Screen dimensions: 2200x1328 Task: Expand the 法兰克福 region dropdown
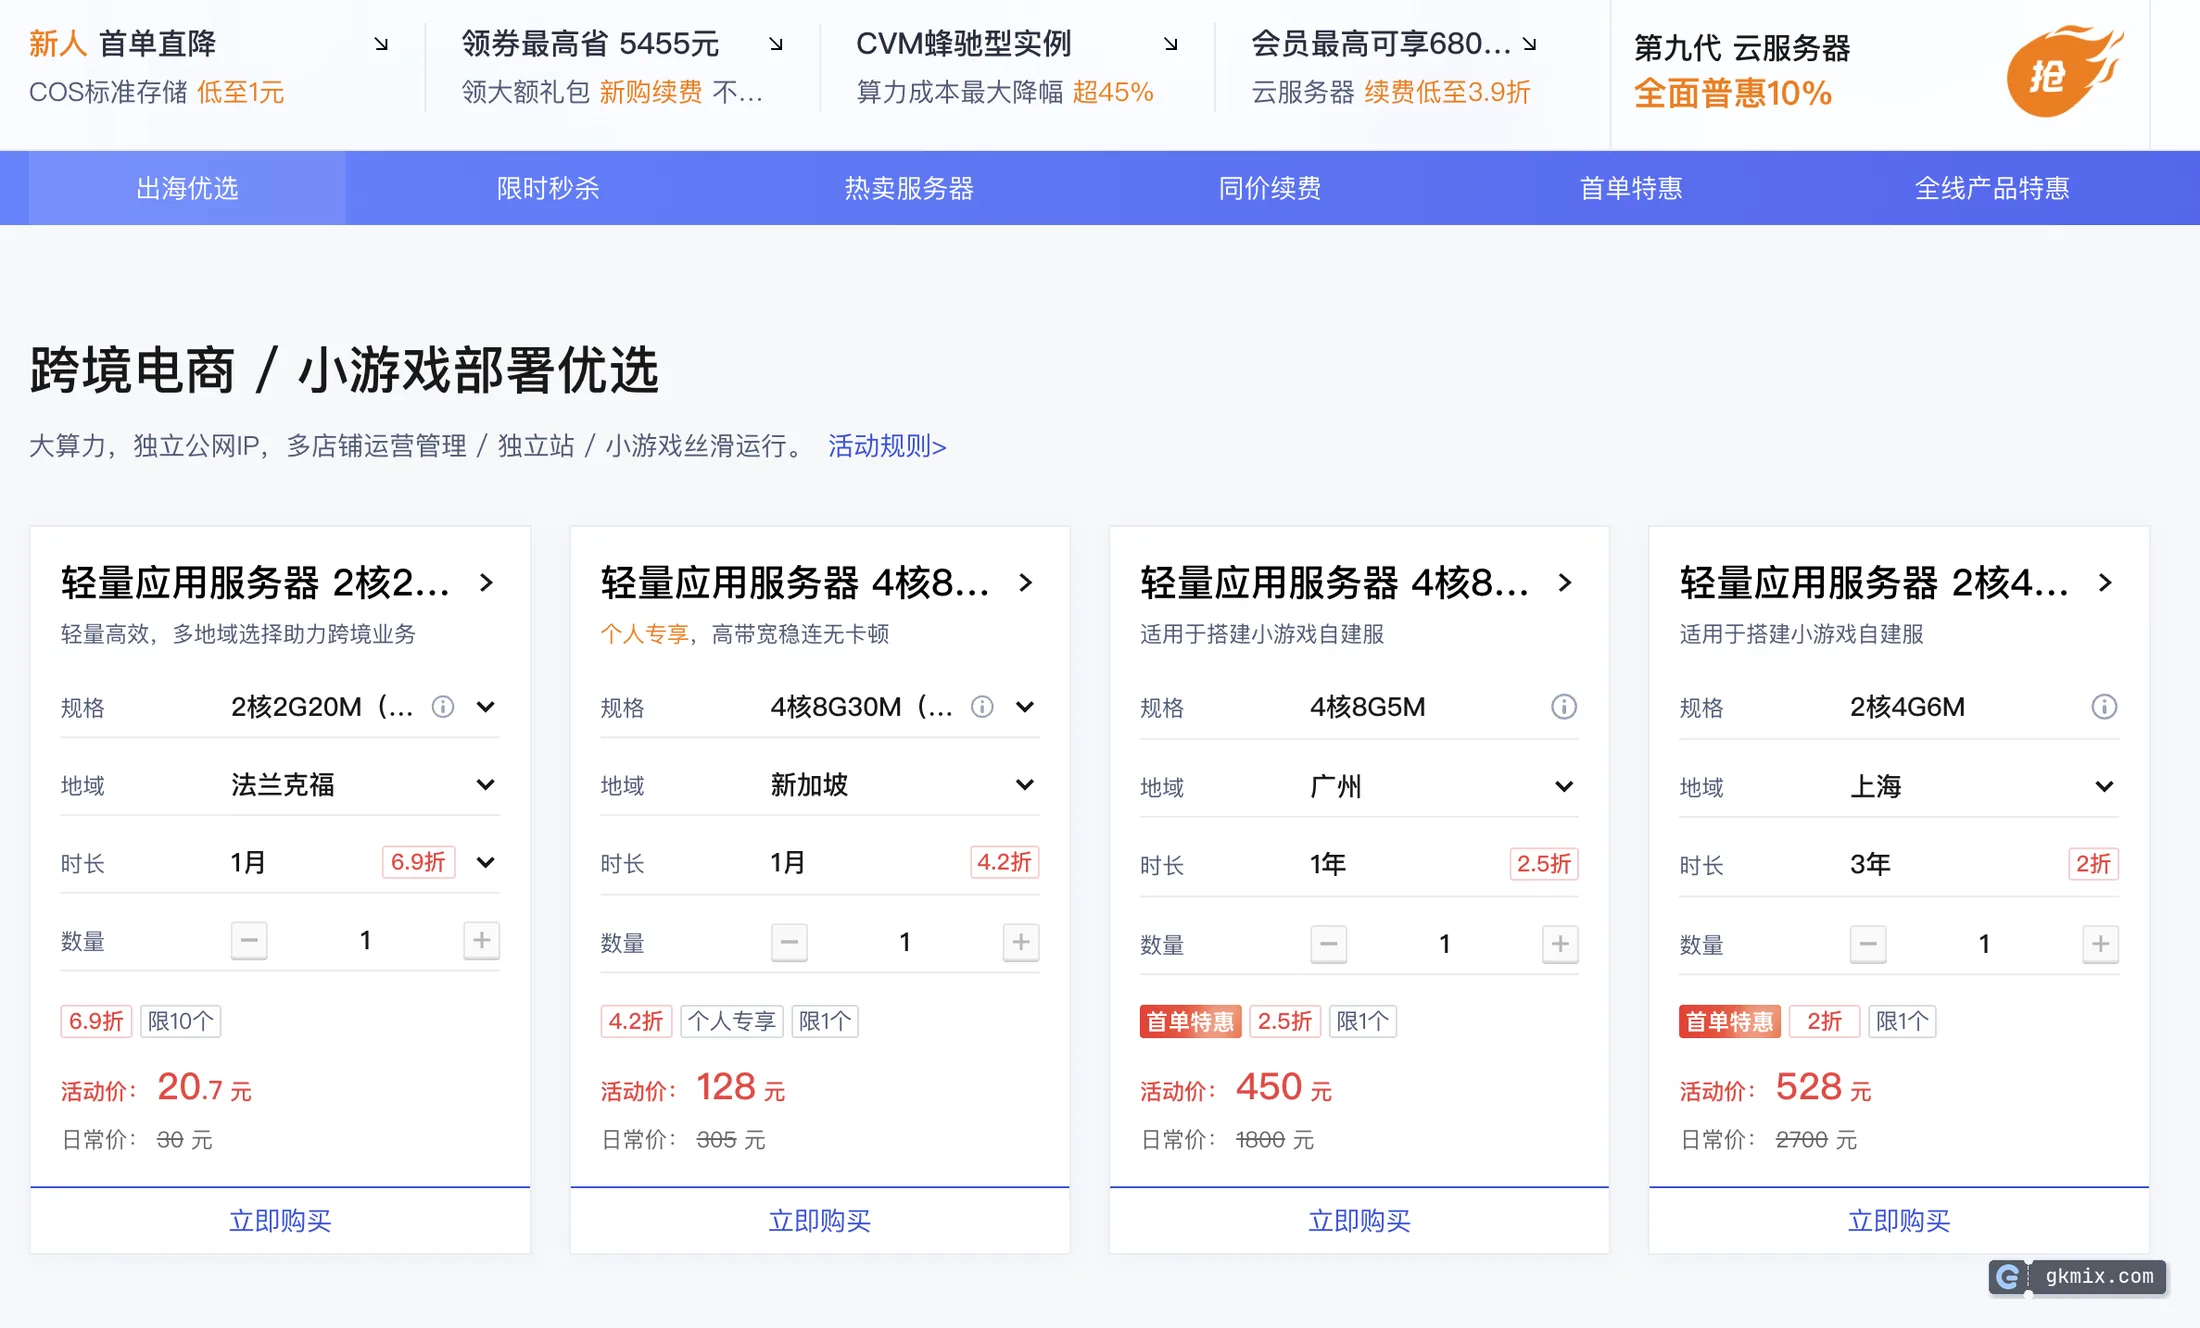point(486,785)
